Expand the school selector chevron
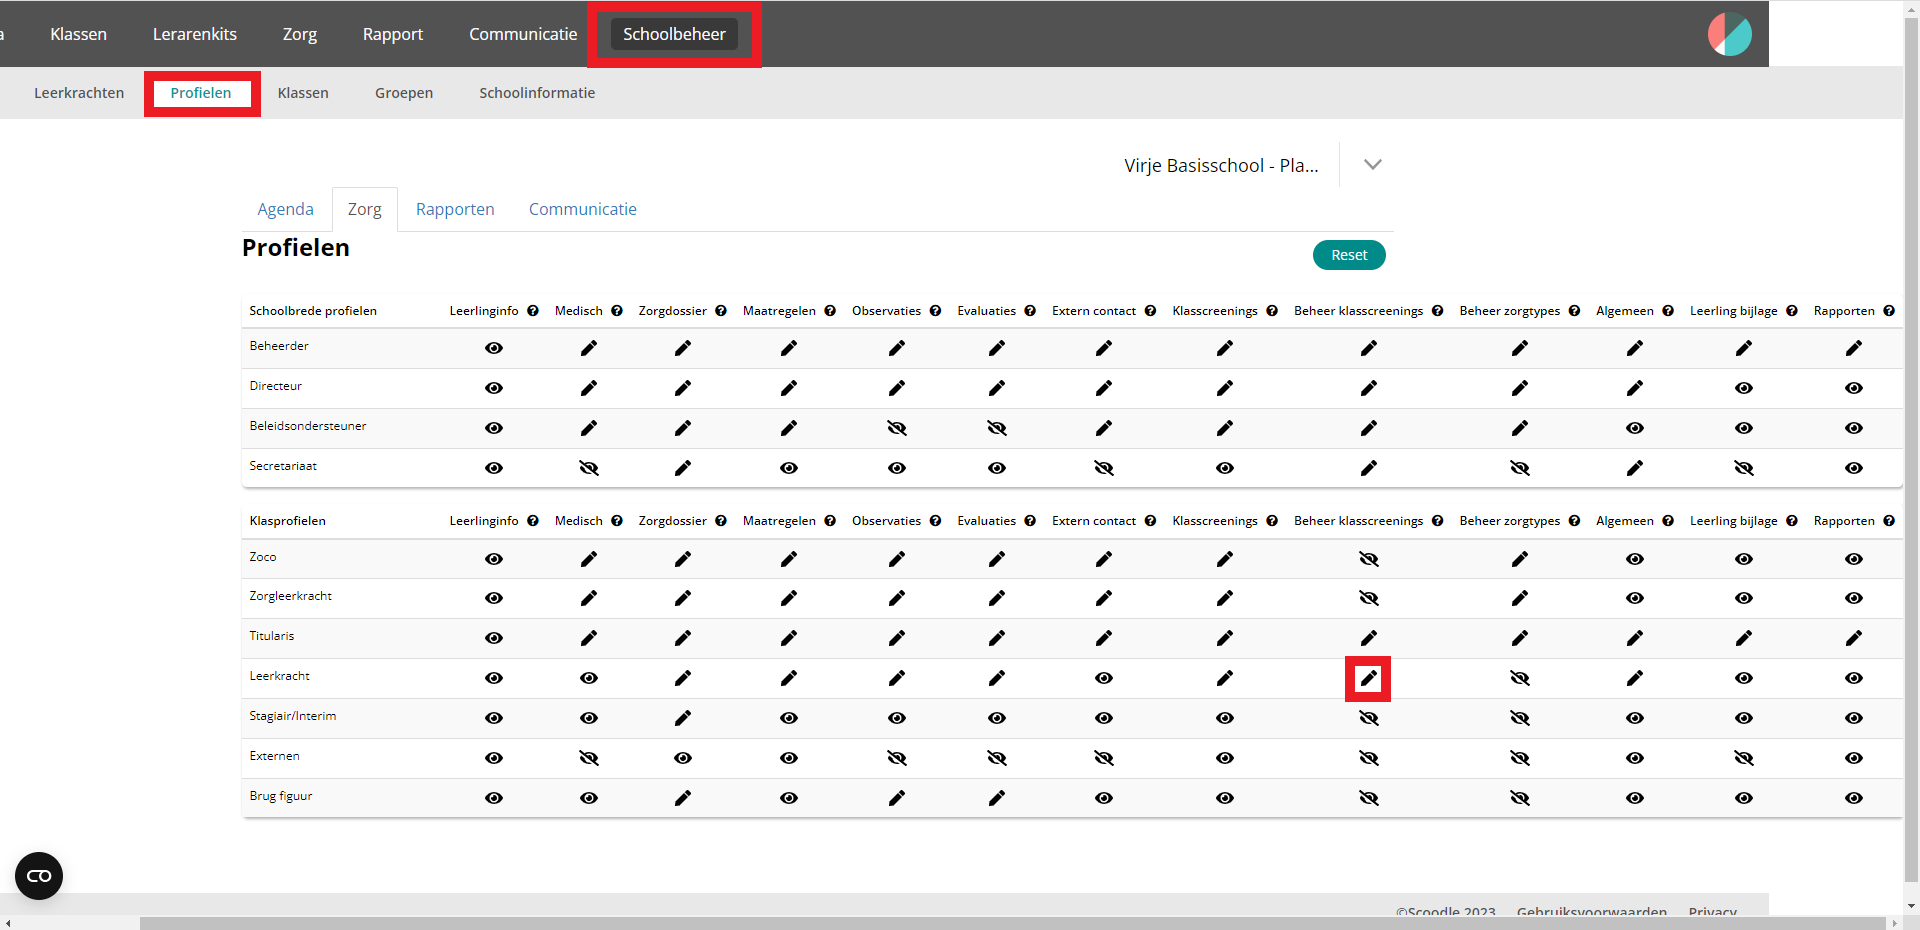Viewport: 1920px width, 930px height. (x=1372, y=165)
